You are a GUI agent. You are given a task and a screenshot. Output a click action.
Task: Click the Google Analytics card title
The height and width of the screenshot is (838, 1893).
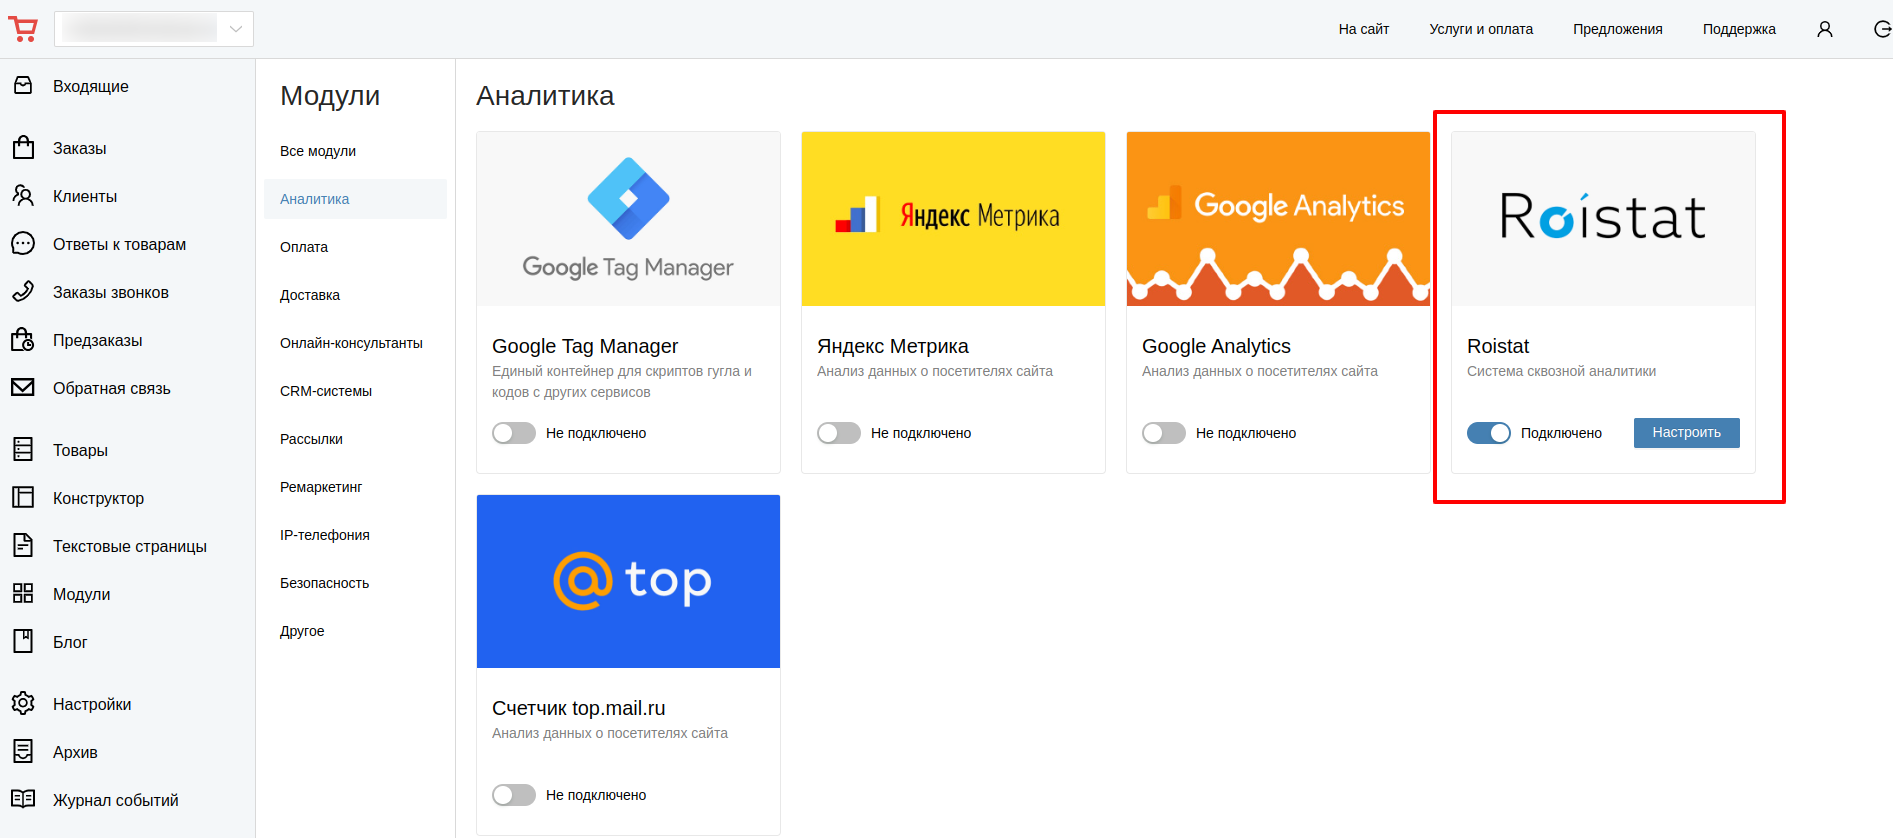(x=1216, y=346)
